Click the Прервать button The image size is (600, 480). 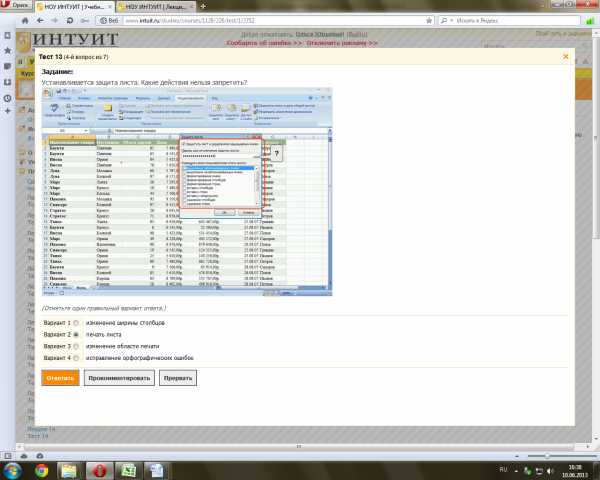click(x=178, y=378)
